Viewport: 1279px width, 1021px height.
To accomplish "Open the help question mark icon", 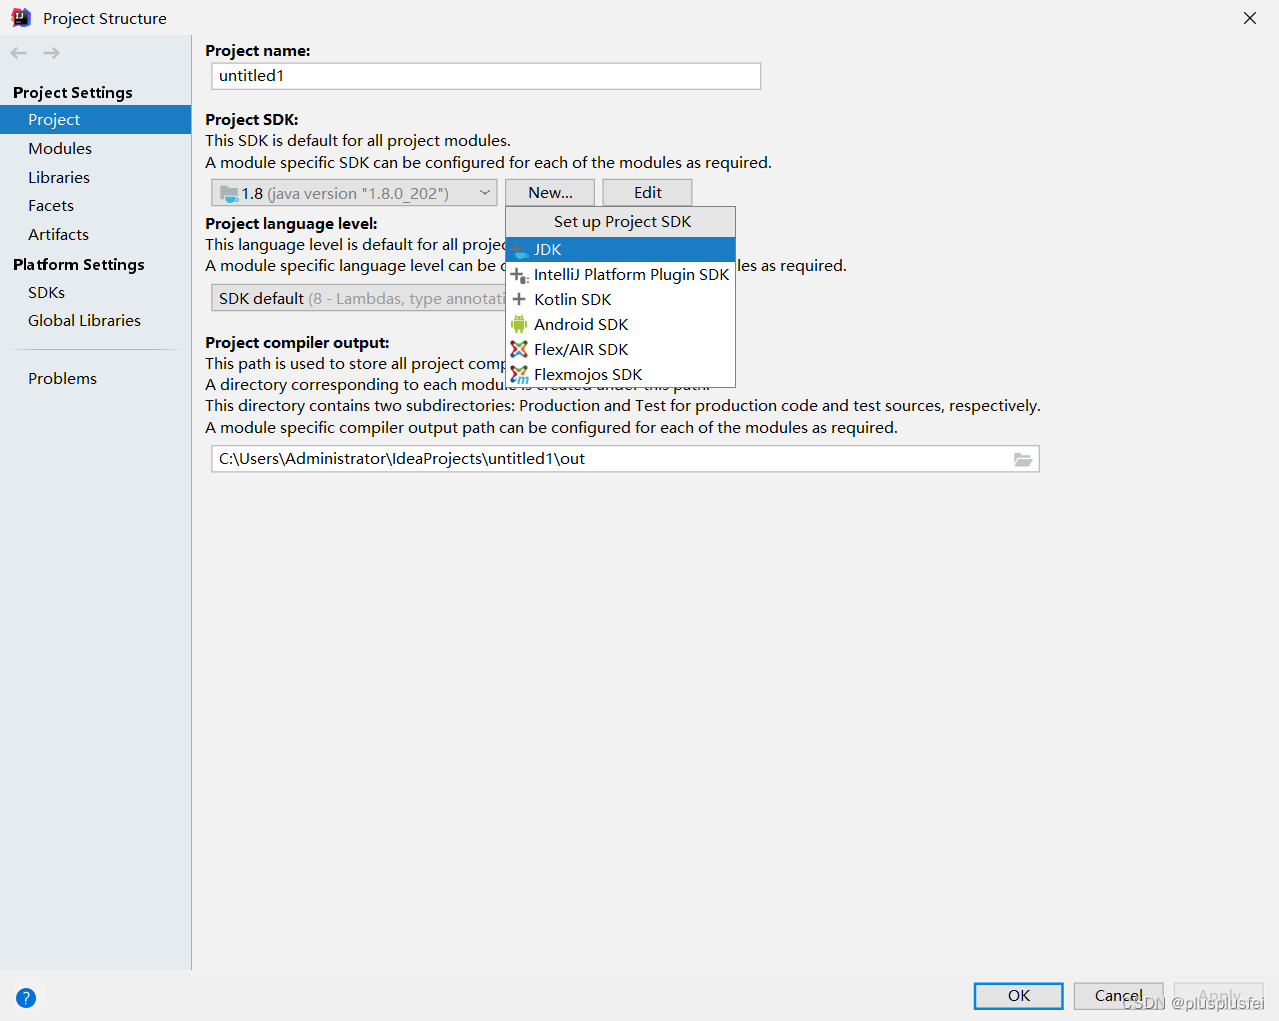I will tap(26, 997).
